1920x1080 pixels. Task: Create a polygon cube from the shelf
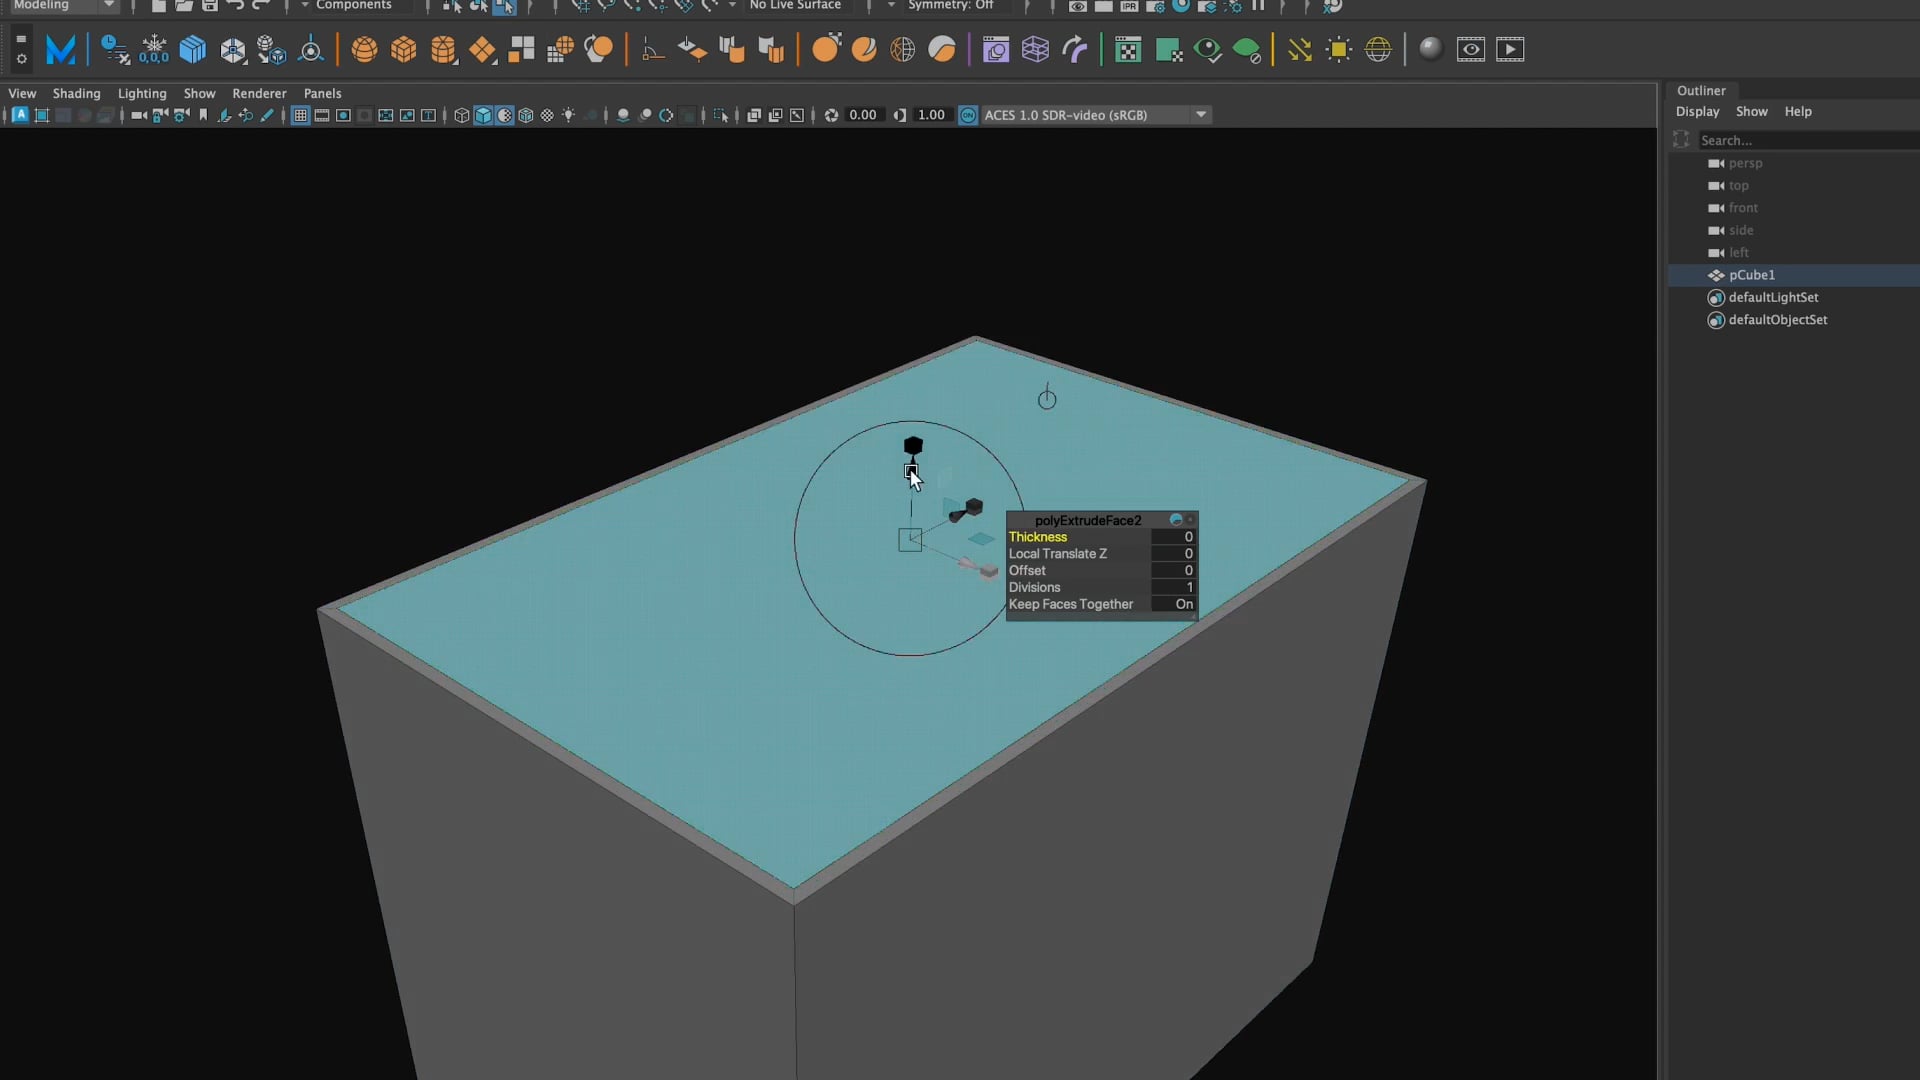[x=404, y=49]
